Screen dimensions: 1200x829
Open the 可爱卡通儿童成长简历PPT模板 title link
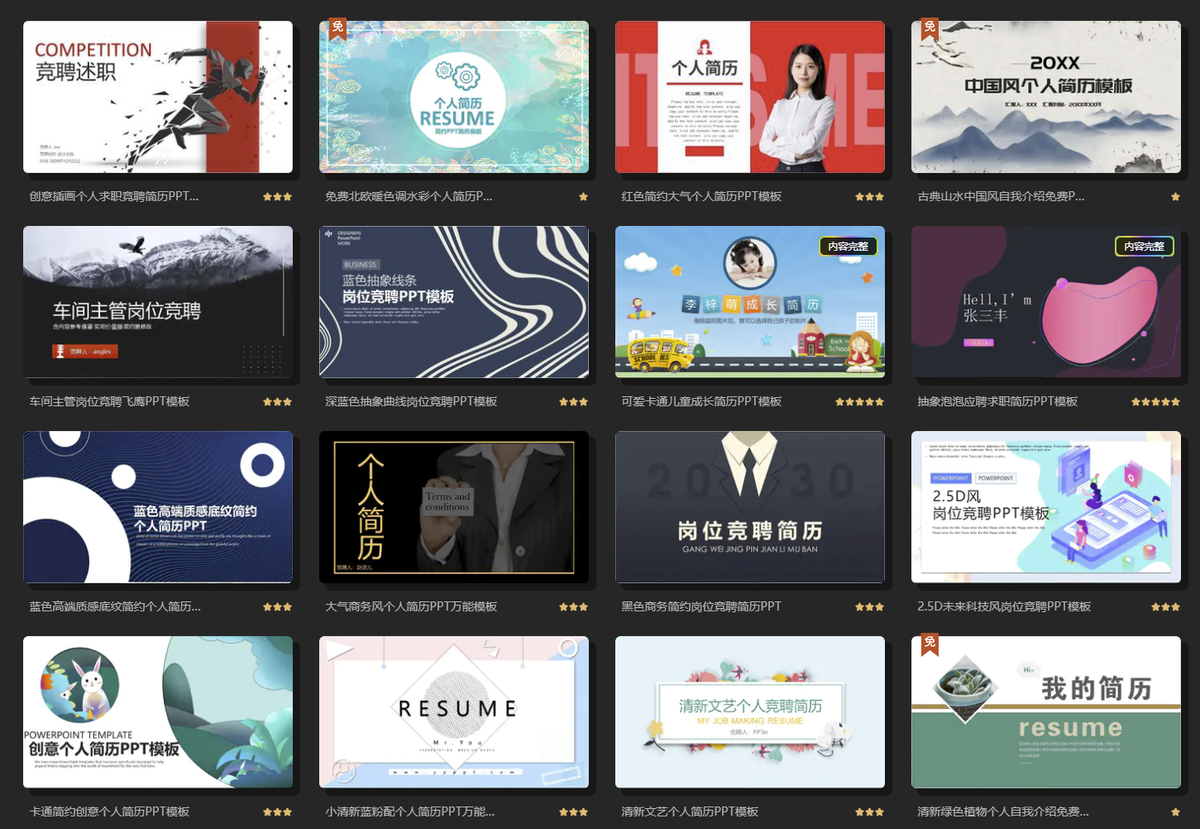pyautogui.click(x=702, y=402)
